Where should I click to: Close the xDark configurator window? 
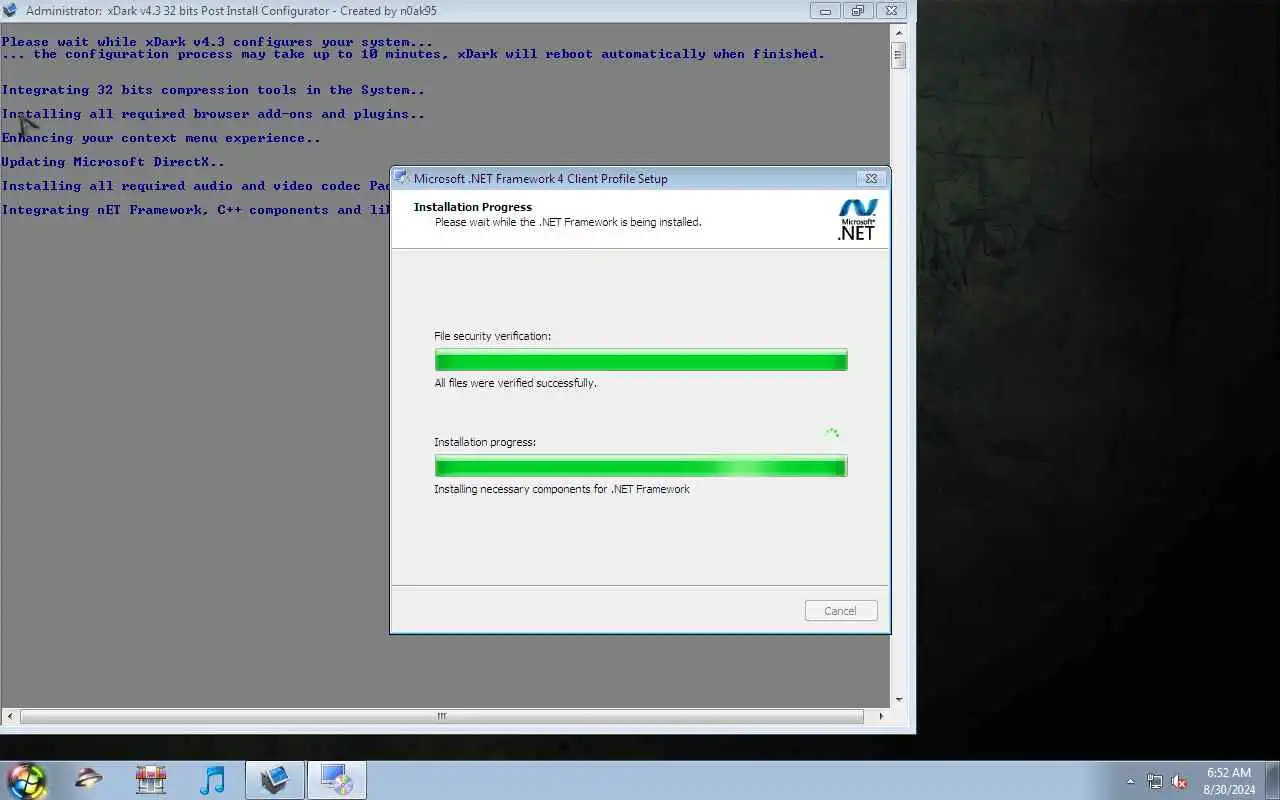(893, 11)
